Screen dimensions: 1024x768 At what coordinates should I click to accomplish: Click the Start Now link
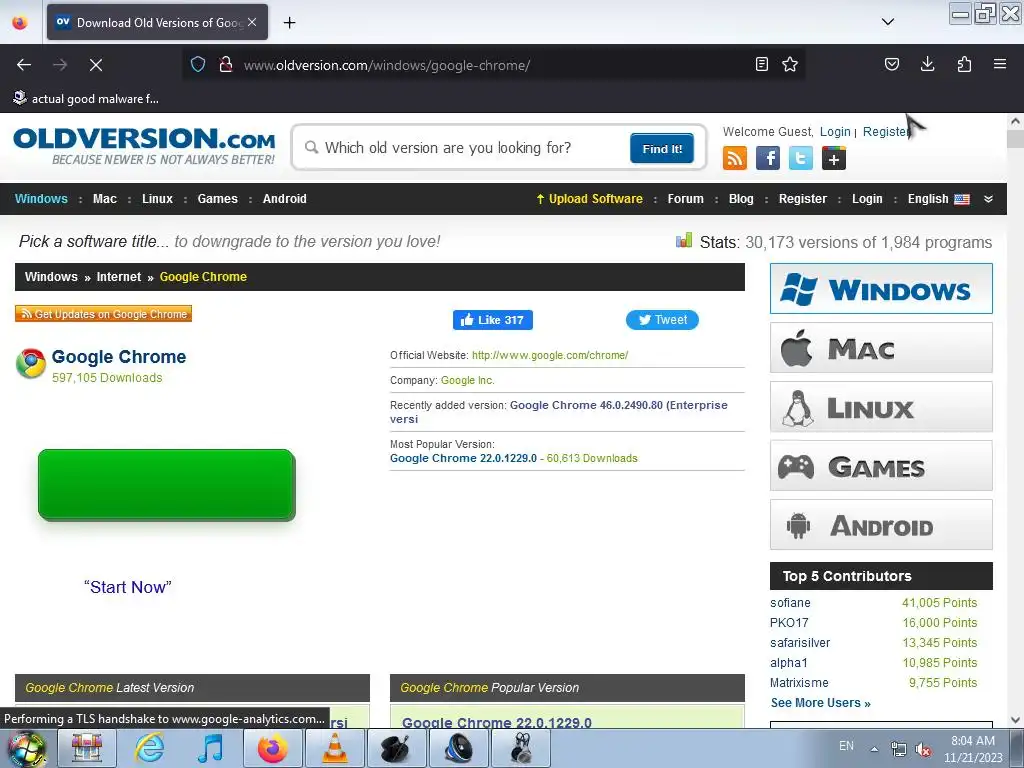[127, 587]
